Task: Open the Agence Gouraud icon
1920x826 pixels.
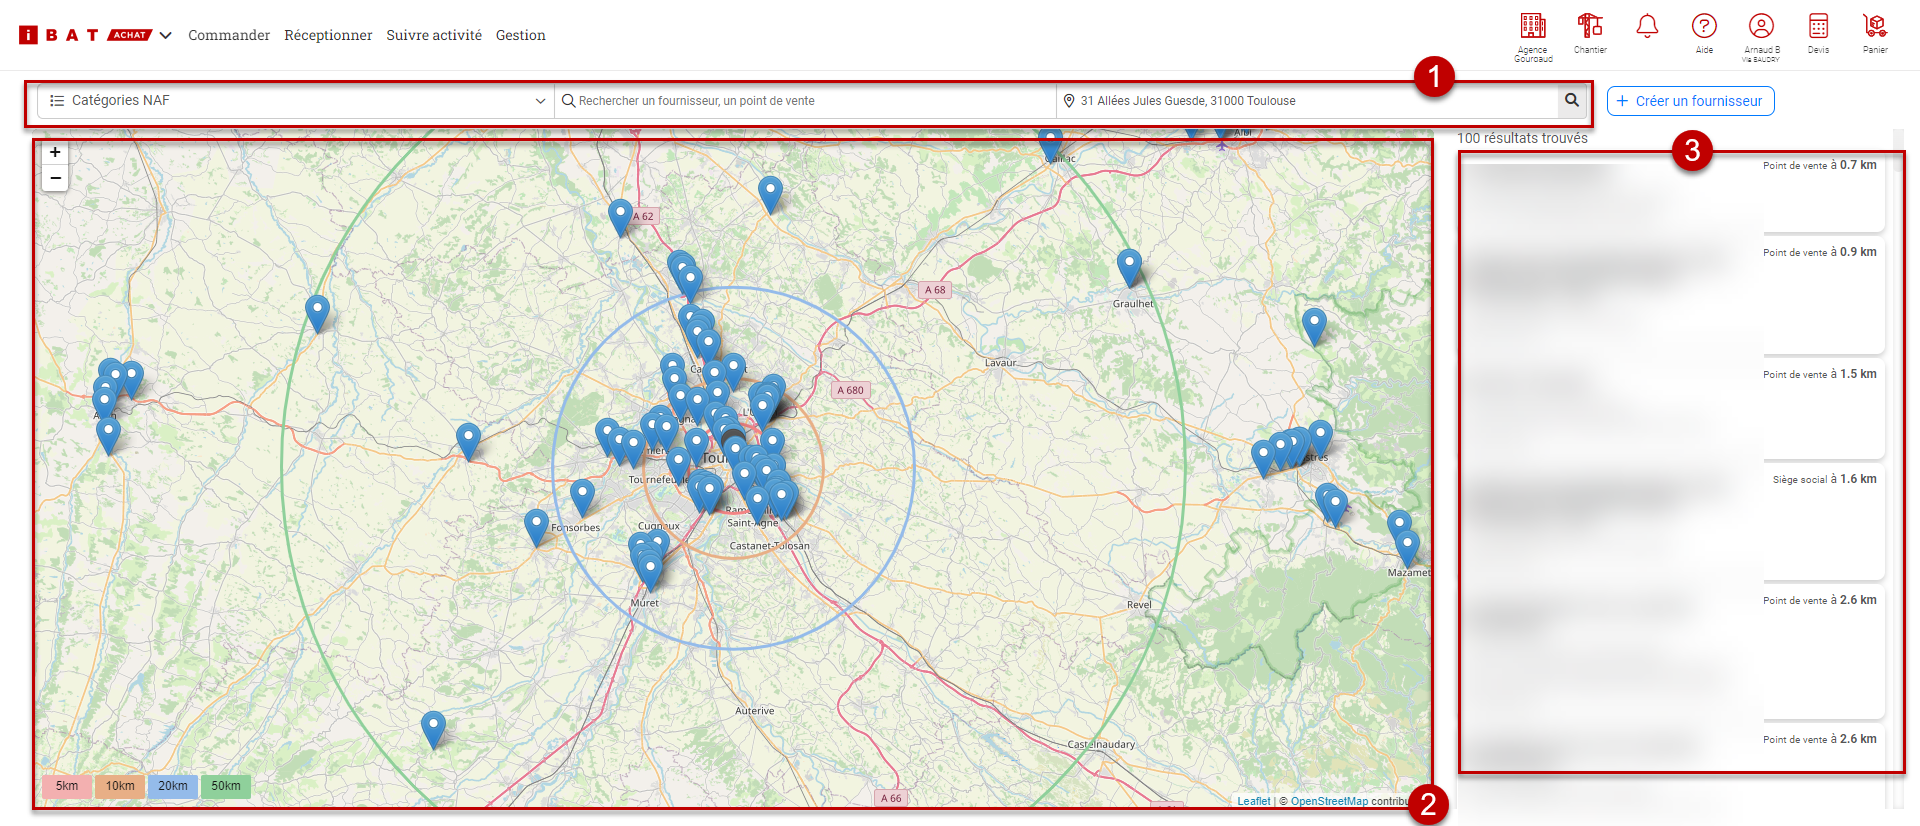Action: (1532, 27)
